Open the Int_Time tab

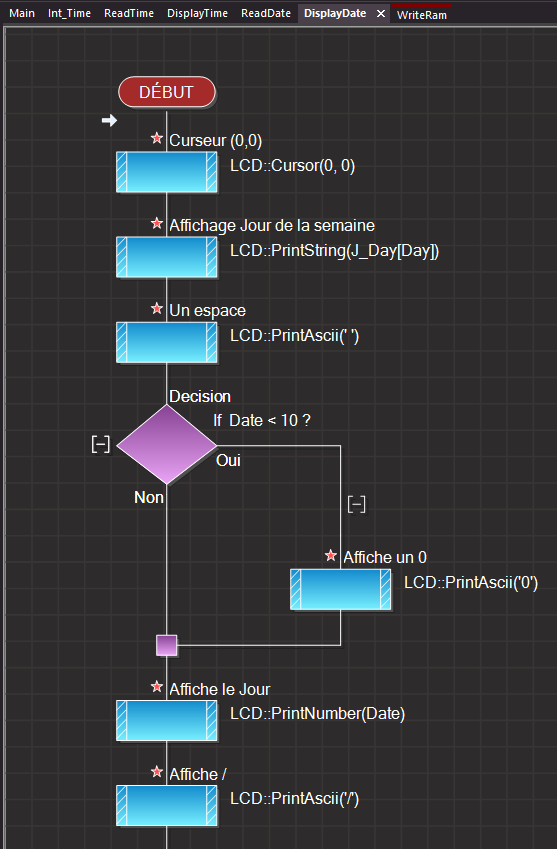69,14
